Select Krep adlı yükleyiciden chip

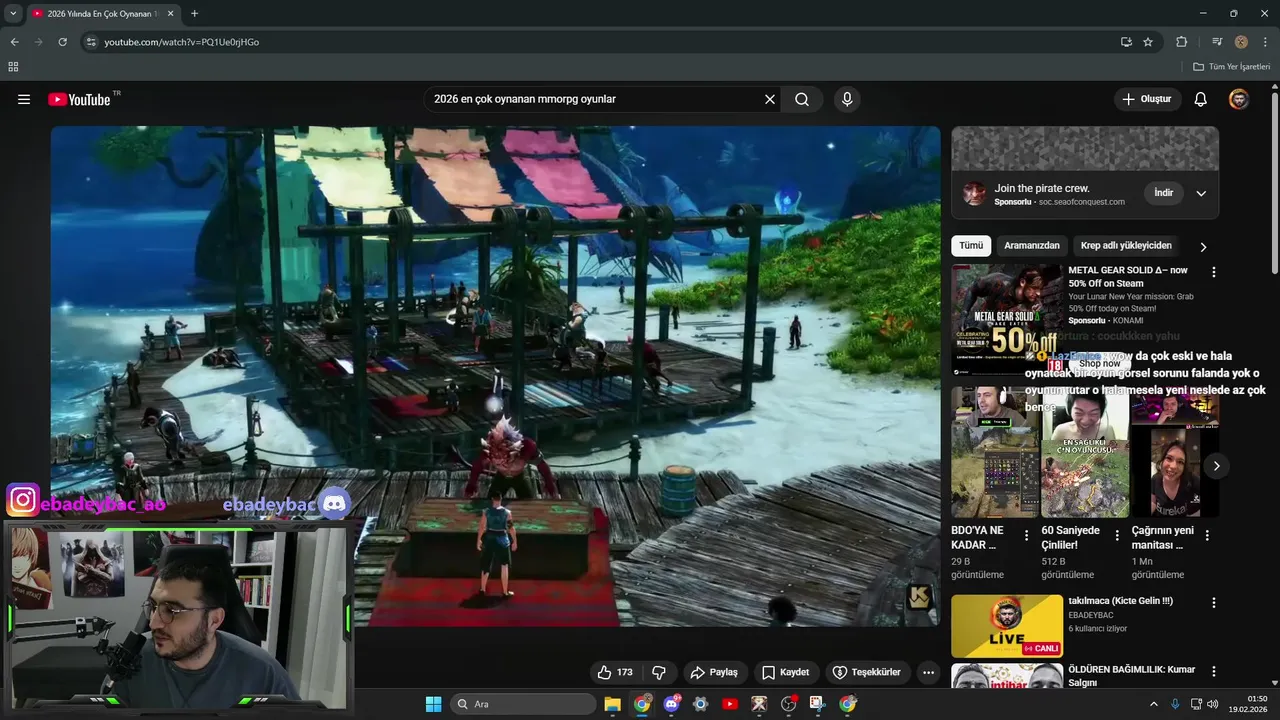(1126, 246)
